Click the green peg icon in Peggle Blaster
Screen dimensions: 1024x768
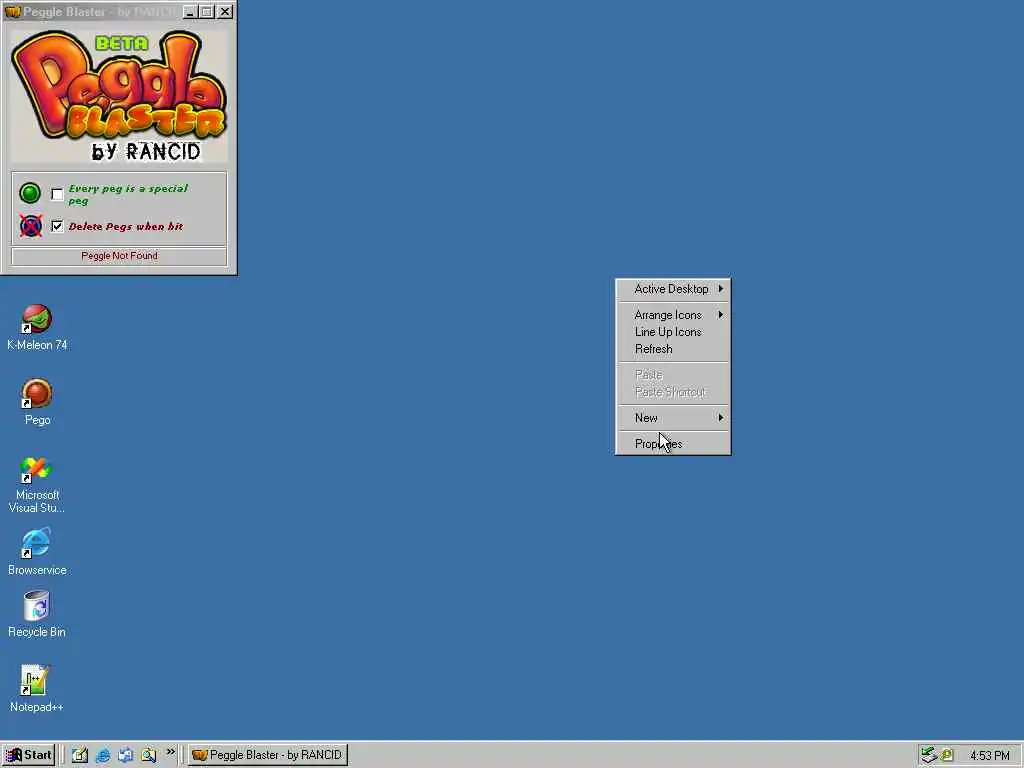pyautogui.click(x=30, y=193)
